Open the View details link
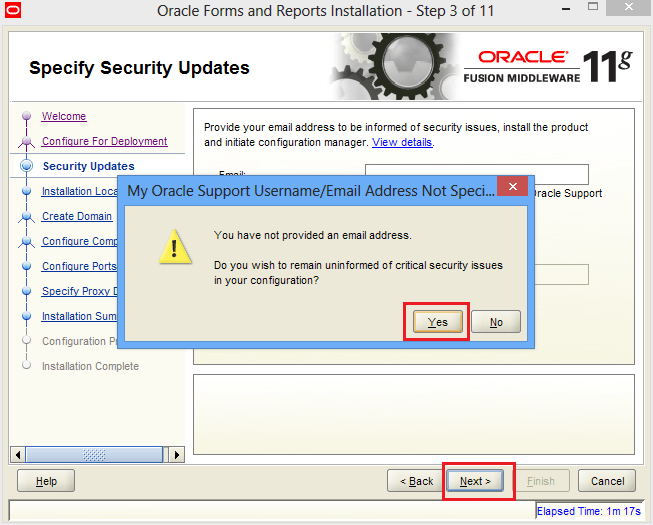Viewport: 653px width, 525px height. pos(402,142)
